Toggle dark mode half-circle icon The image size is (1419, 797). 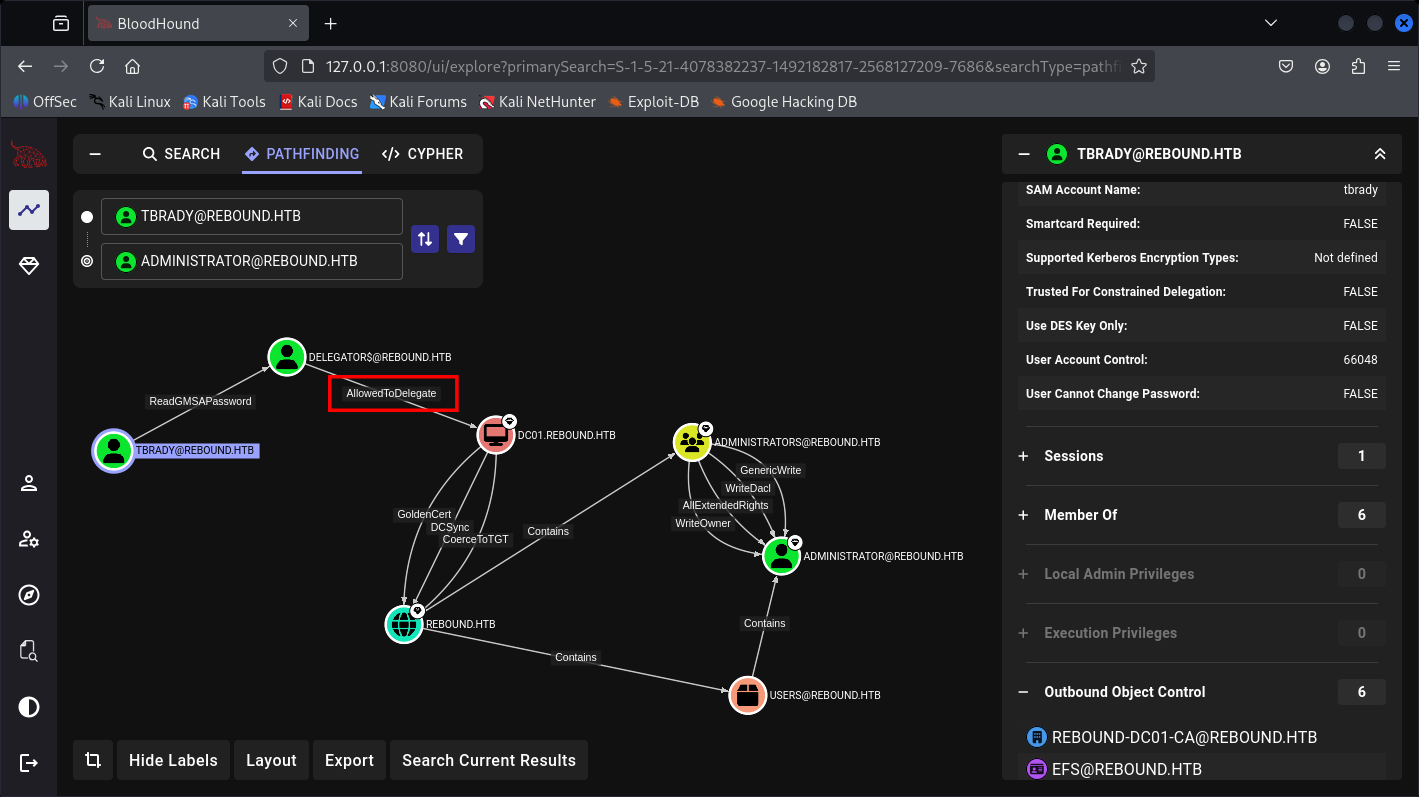click(29, 707)
